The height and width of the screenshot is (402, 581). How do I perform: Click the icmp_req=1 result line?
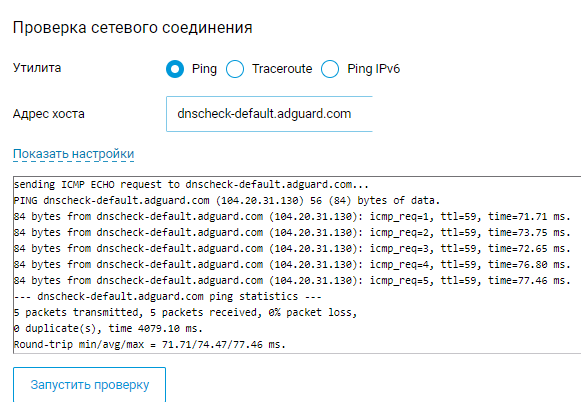[292, 216]
